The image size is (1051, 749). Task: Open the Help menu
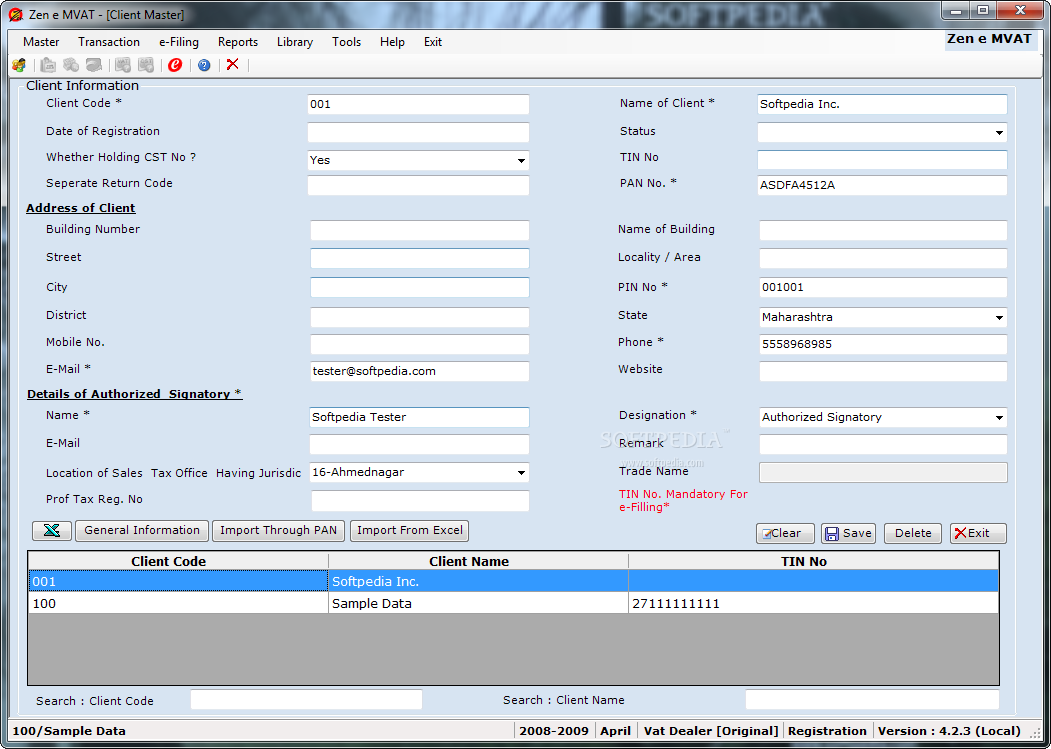392,42
